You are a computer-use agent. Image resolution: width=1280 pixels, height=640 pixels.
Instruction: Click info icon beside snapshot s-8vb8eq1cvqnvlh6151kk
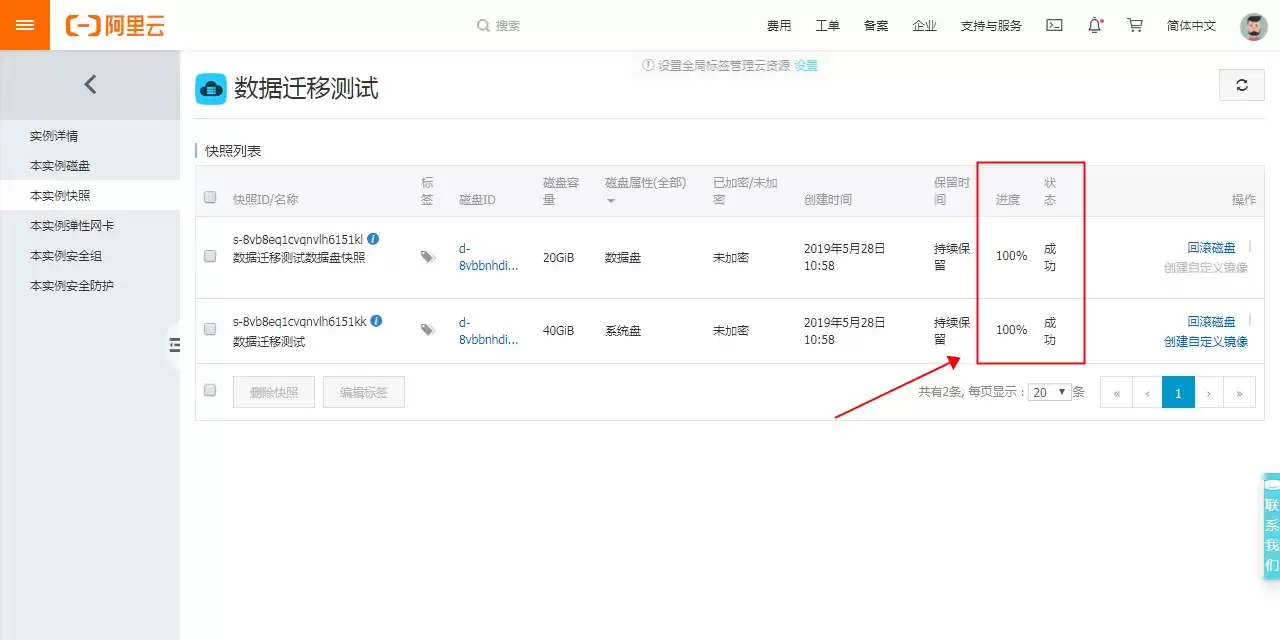pos(376,321)
